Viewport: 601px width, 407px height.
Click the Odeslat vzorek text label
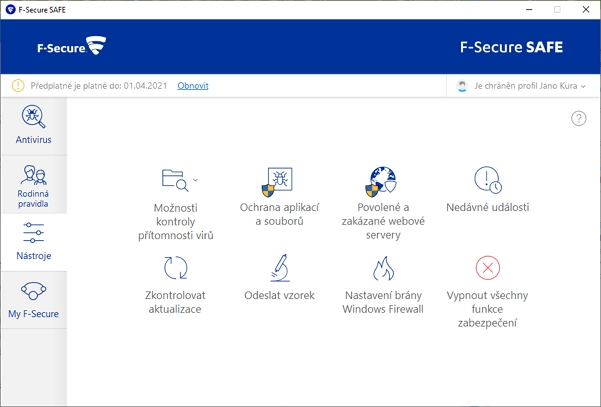point(279,295)
